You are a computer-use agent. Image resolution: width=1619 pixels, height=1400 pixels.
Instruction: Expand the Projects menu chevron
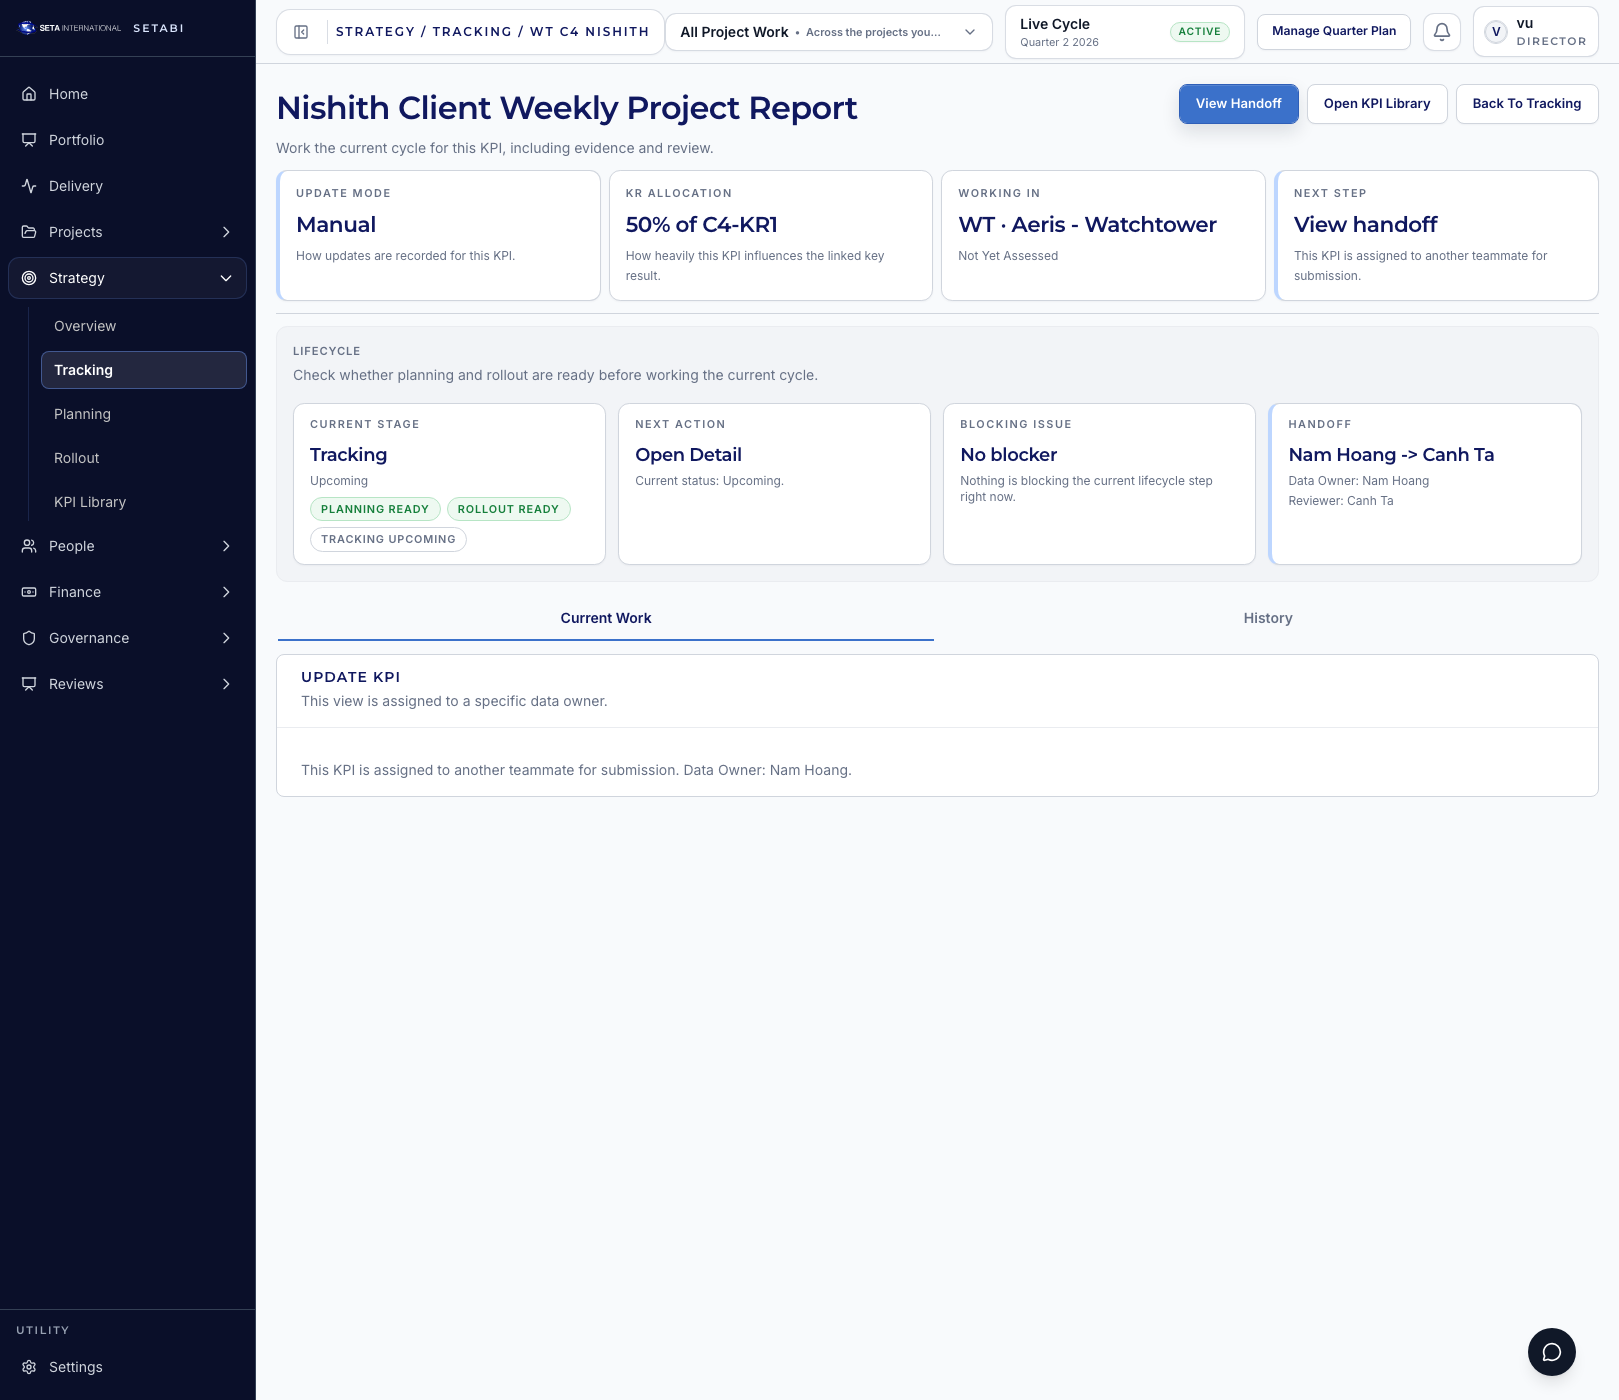pos(226,232)
